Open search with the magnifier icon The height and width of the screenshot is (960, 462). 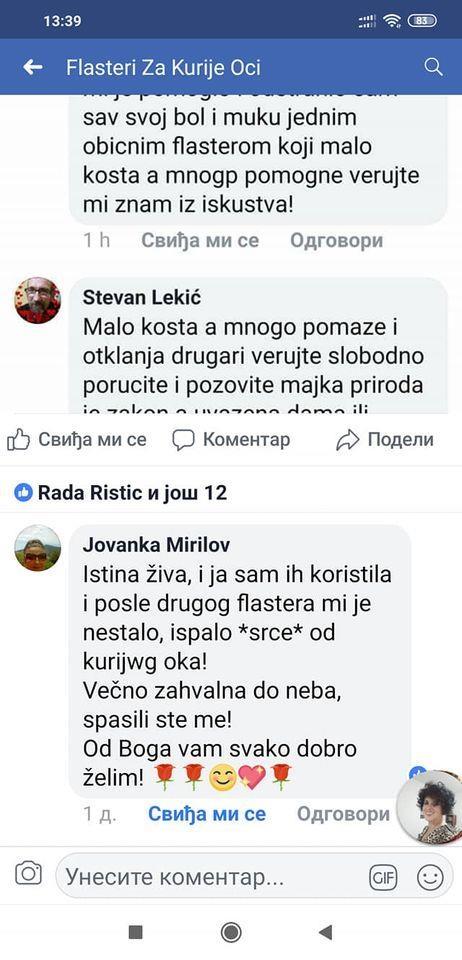click(x=433, y=67)
